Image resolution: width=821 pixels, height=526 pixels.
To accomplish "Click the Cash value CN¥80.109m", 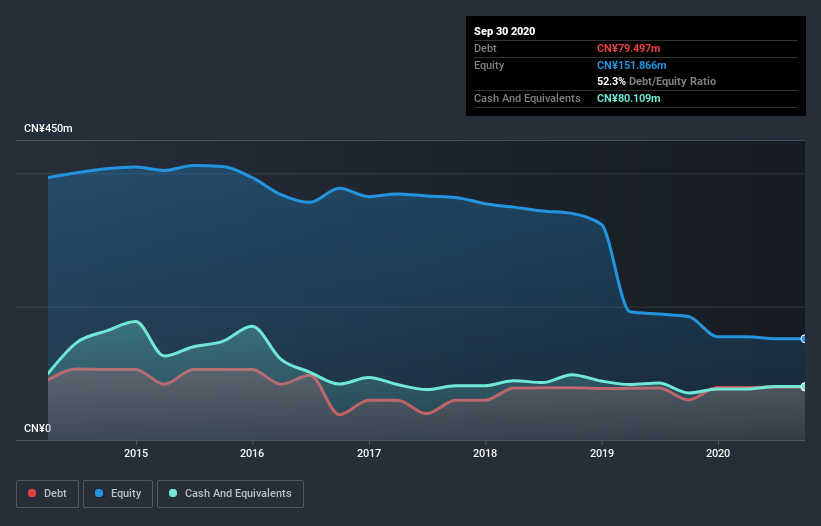I will tap(628, 98).
